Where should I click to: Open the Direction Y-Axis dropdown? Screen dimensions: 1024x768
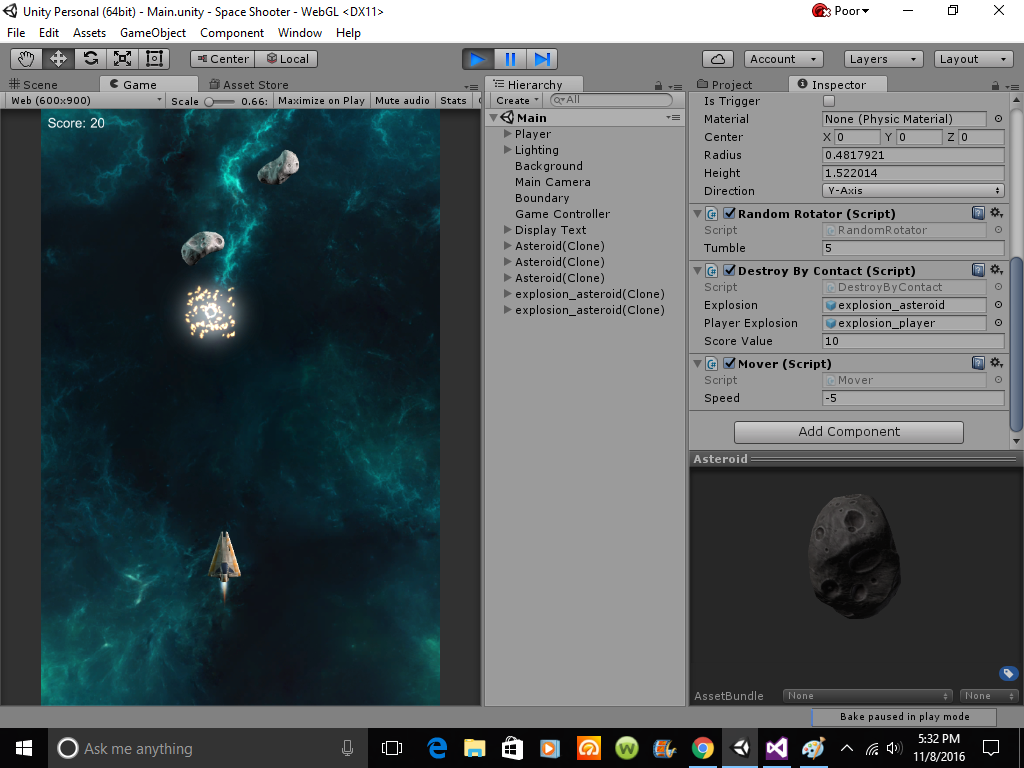pyautogui.click(x=913, y=191)
